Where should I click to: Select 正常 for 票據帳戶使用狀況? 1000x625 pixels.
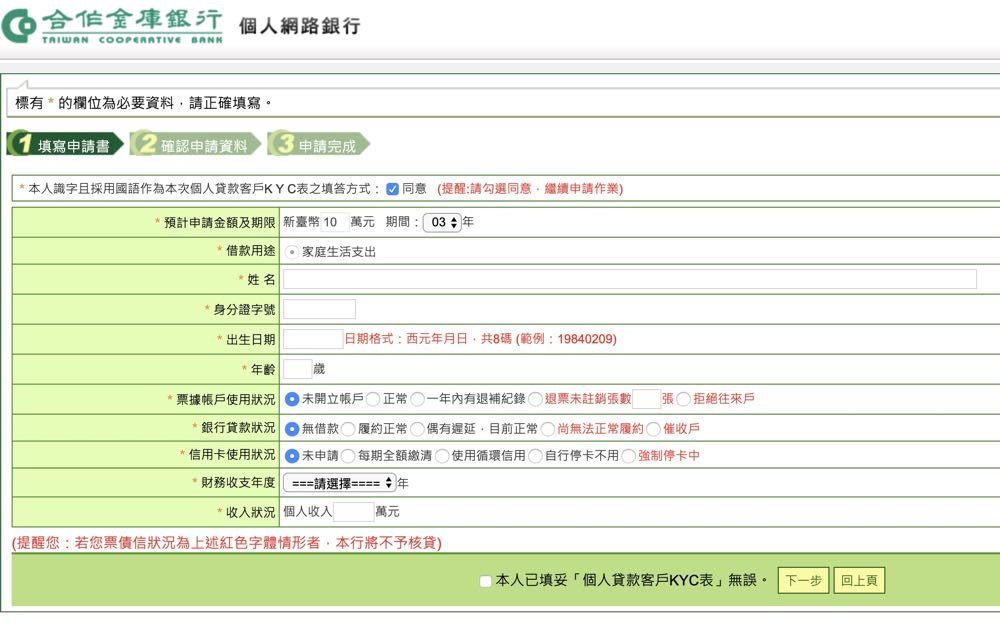pyautogui.click(x=373, y=399)
